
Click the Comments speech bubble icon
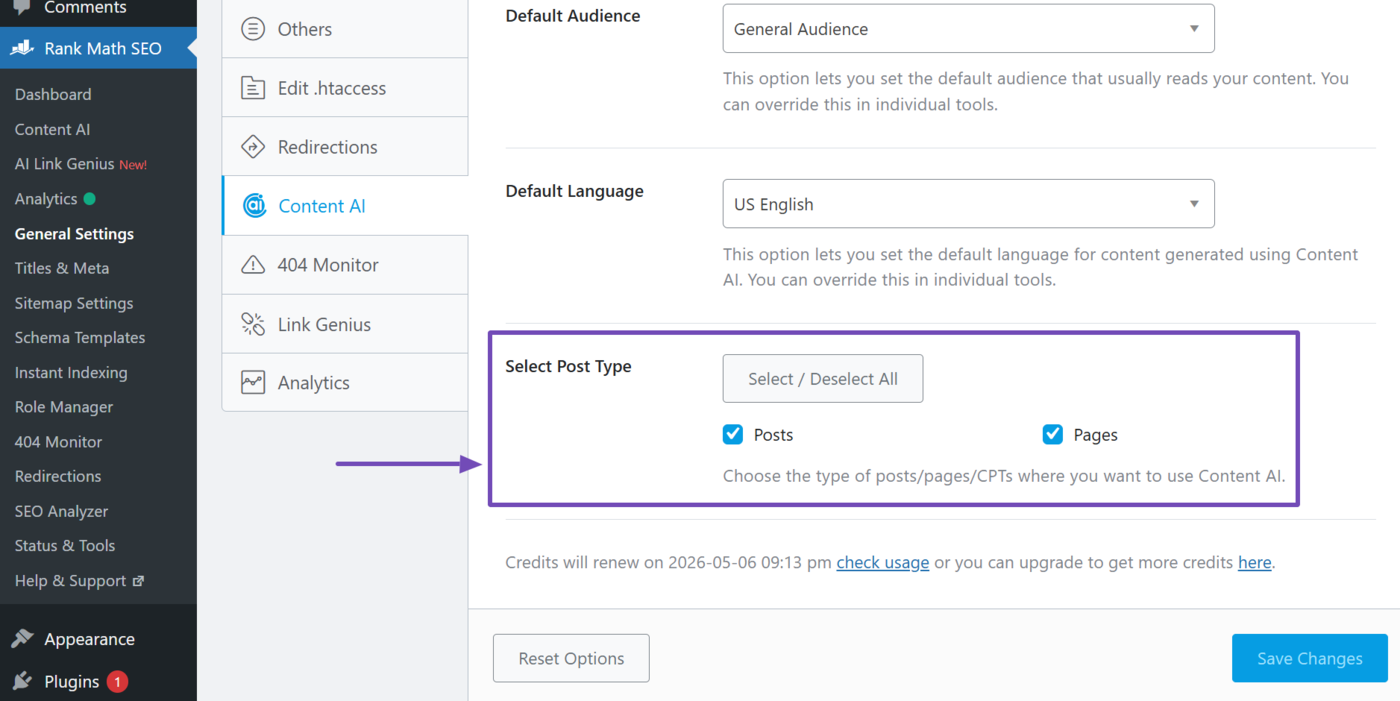coord(22,7)
